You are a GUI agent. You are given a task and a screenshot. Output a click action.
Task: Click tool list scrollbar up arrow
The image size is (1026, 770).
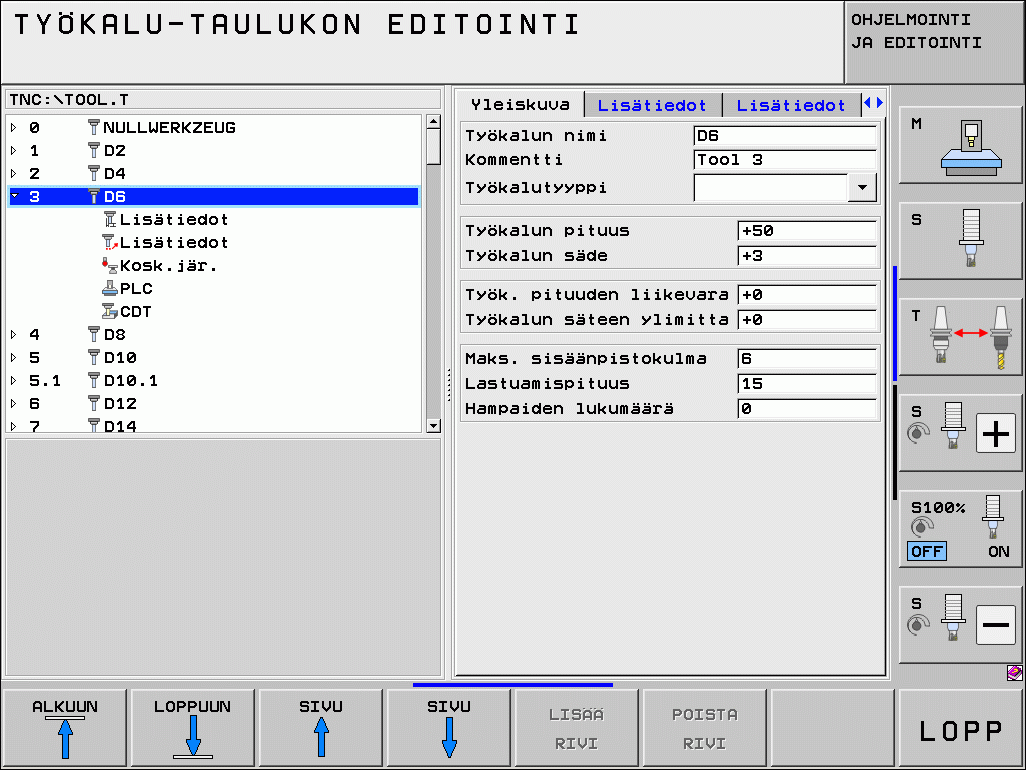coord(433,122)
